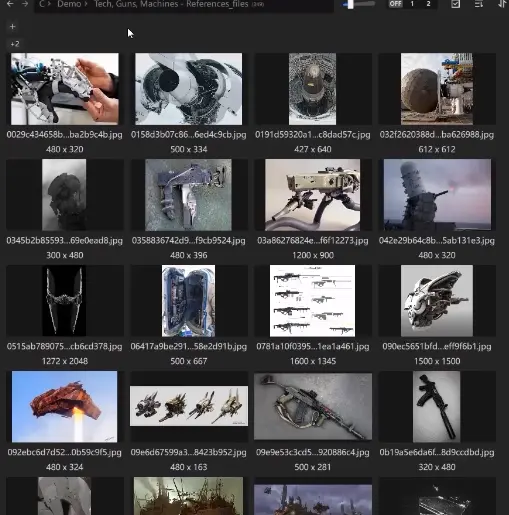Select filename 09e9e53c3cd5...920886c4.jpg
This screenshot has height=515, width=509.
click(x=313, y=452)
